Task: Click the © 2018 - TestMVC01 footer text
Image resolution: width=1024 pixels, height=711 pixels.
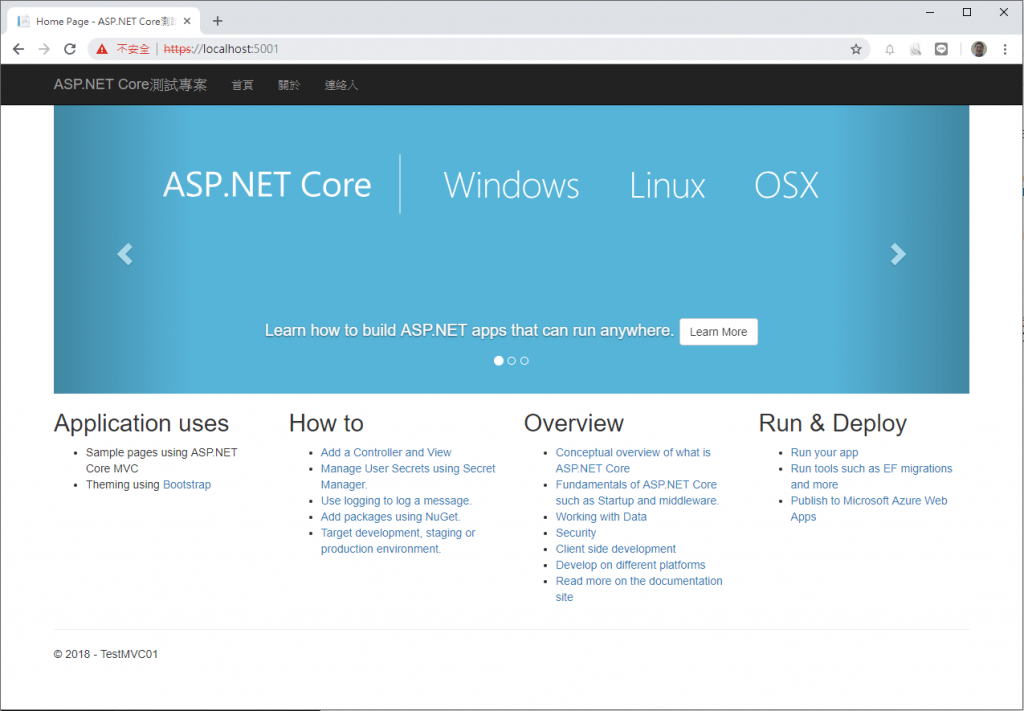Action: coord(106,654)
